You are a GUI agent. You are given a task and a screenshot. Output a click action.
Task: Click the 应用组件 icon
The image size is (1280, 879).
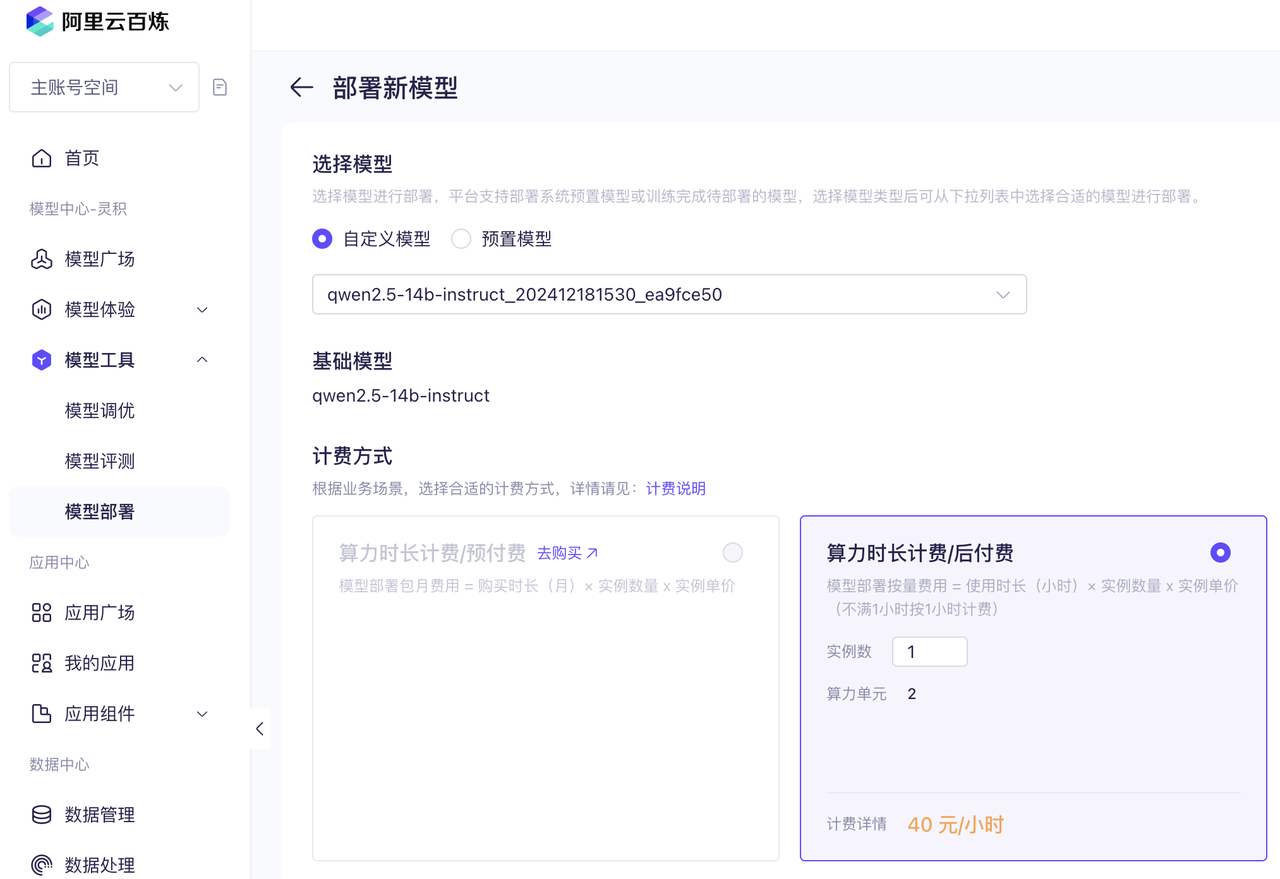pos(41,714)
